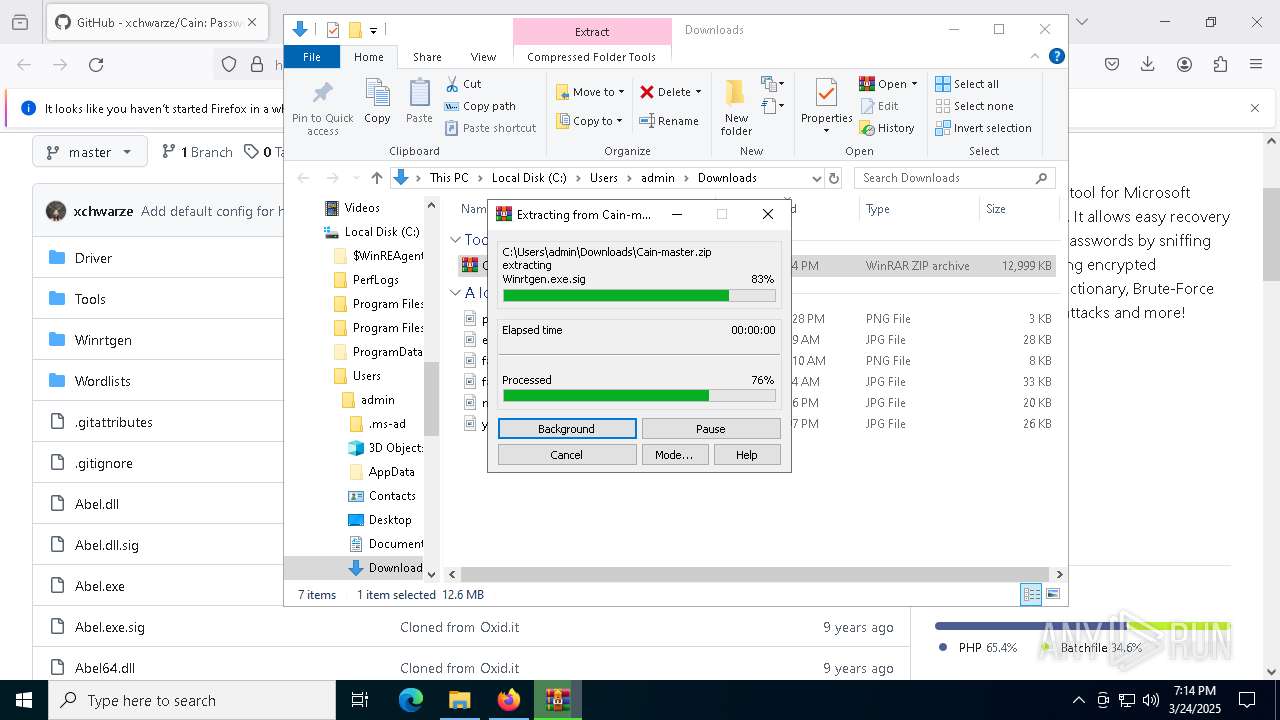Click Help in extraction dialog
Viewport: 1280px width, 720px height.
pyautogui.click(x=747, y=455)
